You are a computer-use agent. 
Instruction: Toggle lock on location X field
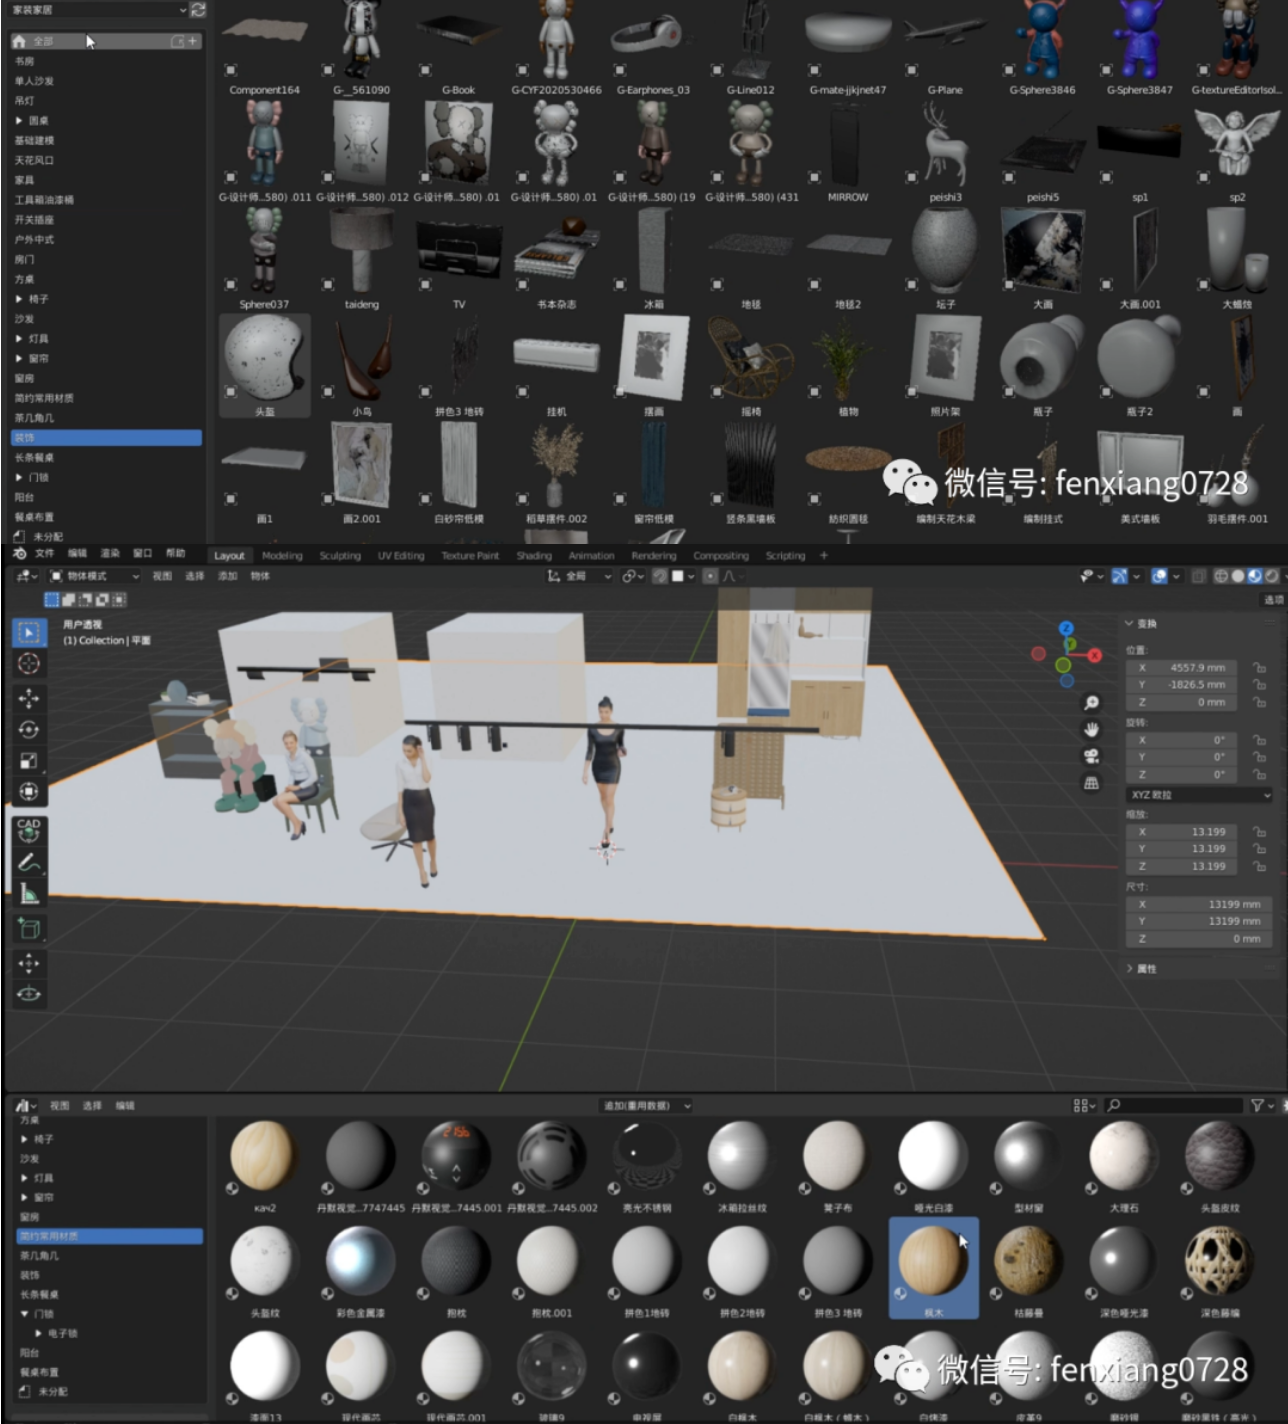tap(1259, 667)
